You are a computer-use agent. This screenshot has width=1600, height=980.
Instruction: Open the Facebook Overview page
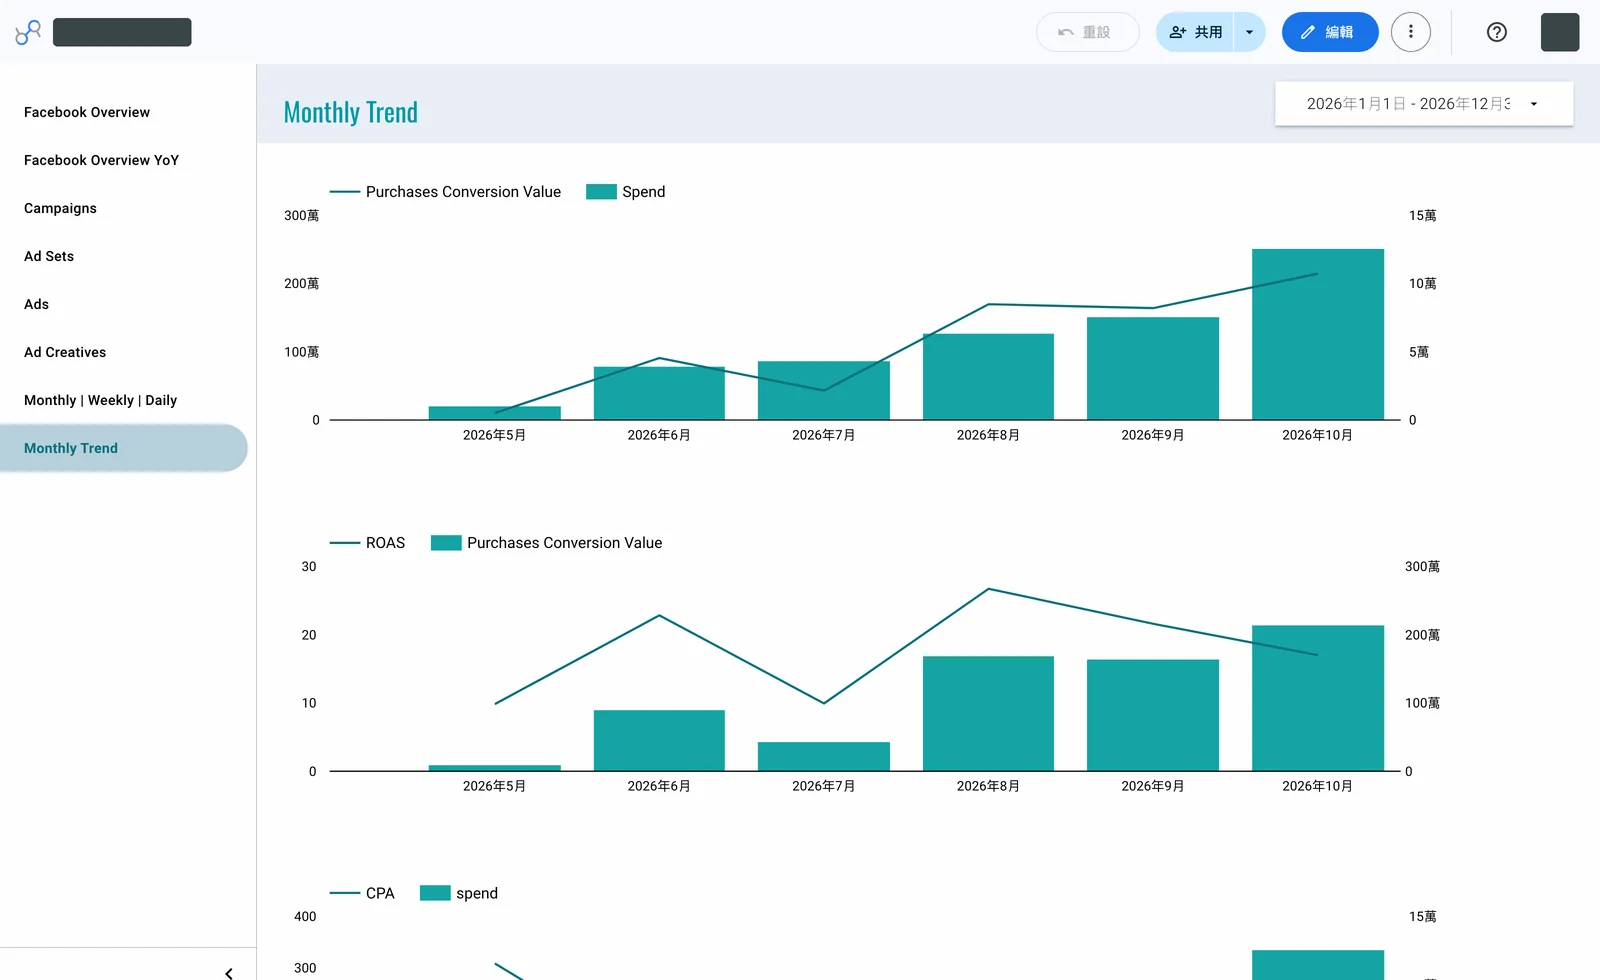click(x=87, y=112)
